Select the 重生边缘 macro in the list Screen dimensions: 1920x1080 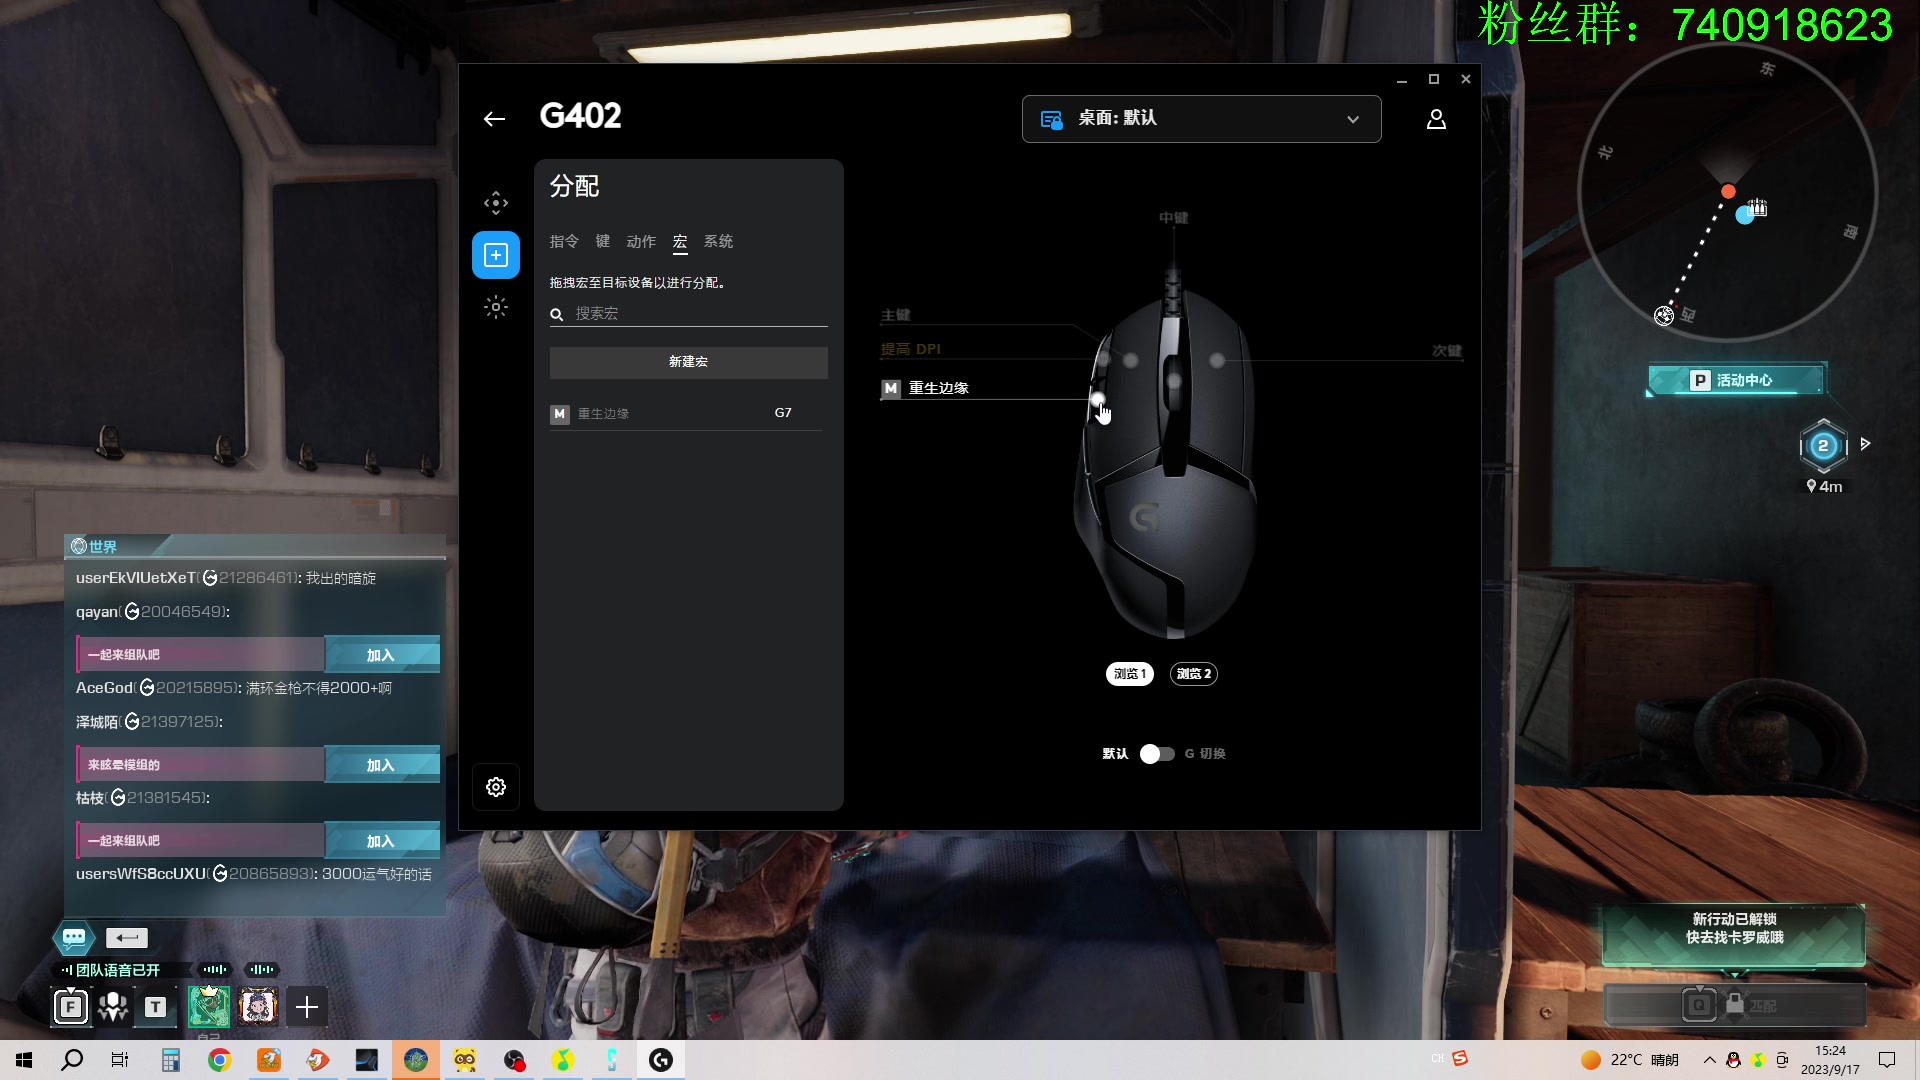(x=686, y=414)
